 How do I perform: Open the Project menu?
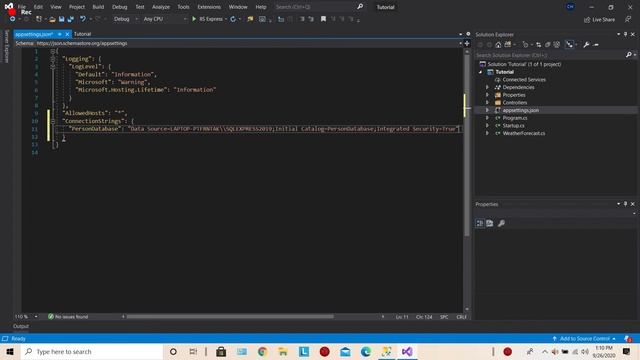pos(77,7)
